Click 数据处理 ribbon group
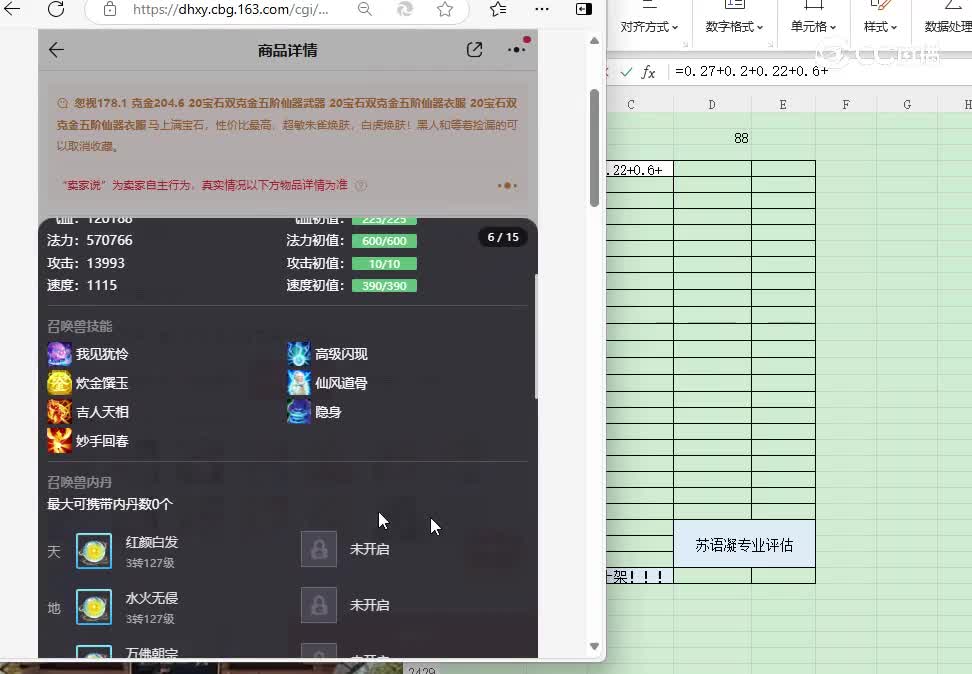Screen dimensions: 972x674 [947, 27]
